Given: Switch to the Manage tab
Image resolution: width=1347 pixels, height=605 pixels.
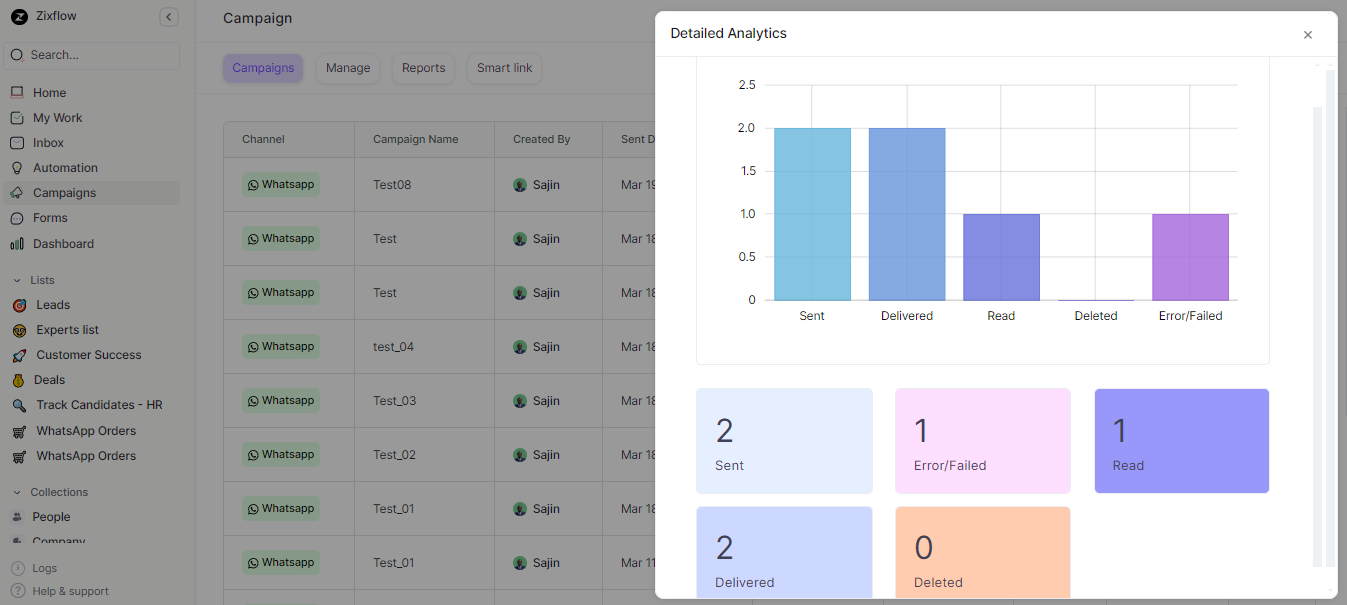Looking at the screenshot, I should 347,67.
